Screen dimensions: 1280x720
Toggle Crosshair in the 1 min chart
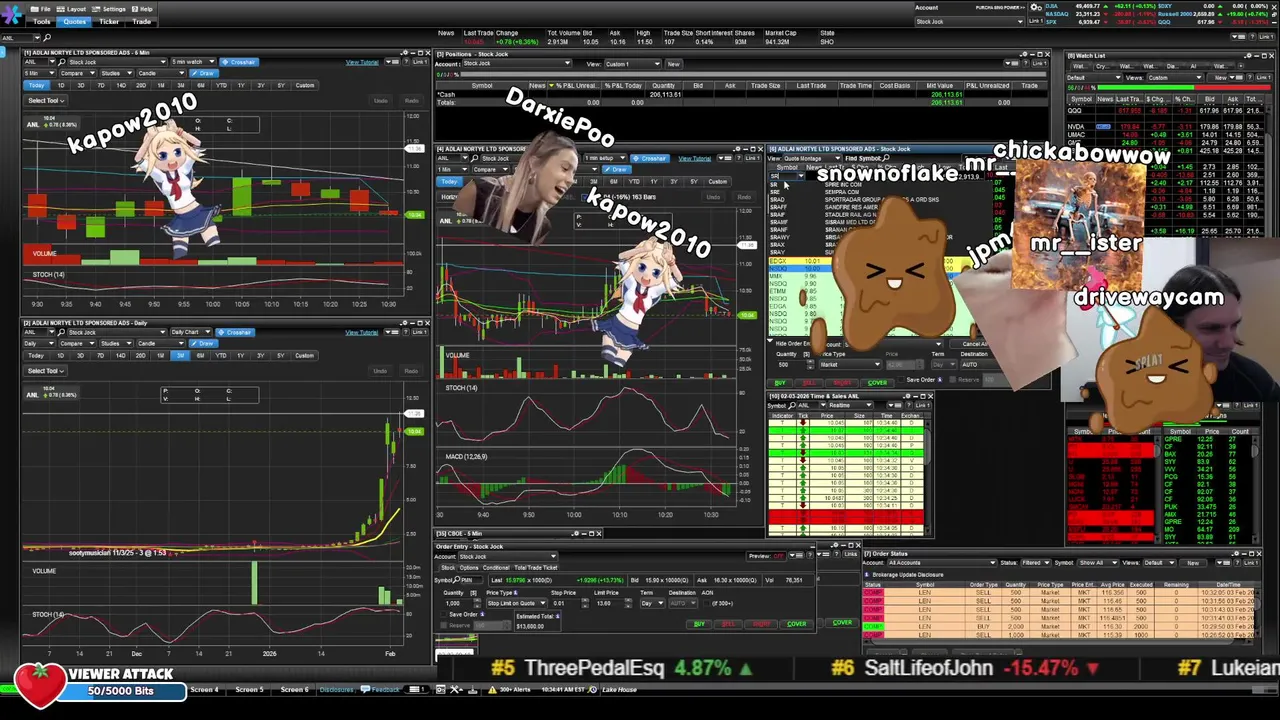652,158
